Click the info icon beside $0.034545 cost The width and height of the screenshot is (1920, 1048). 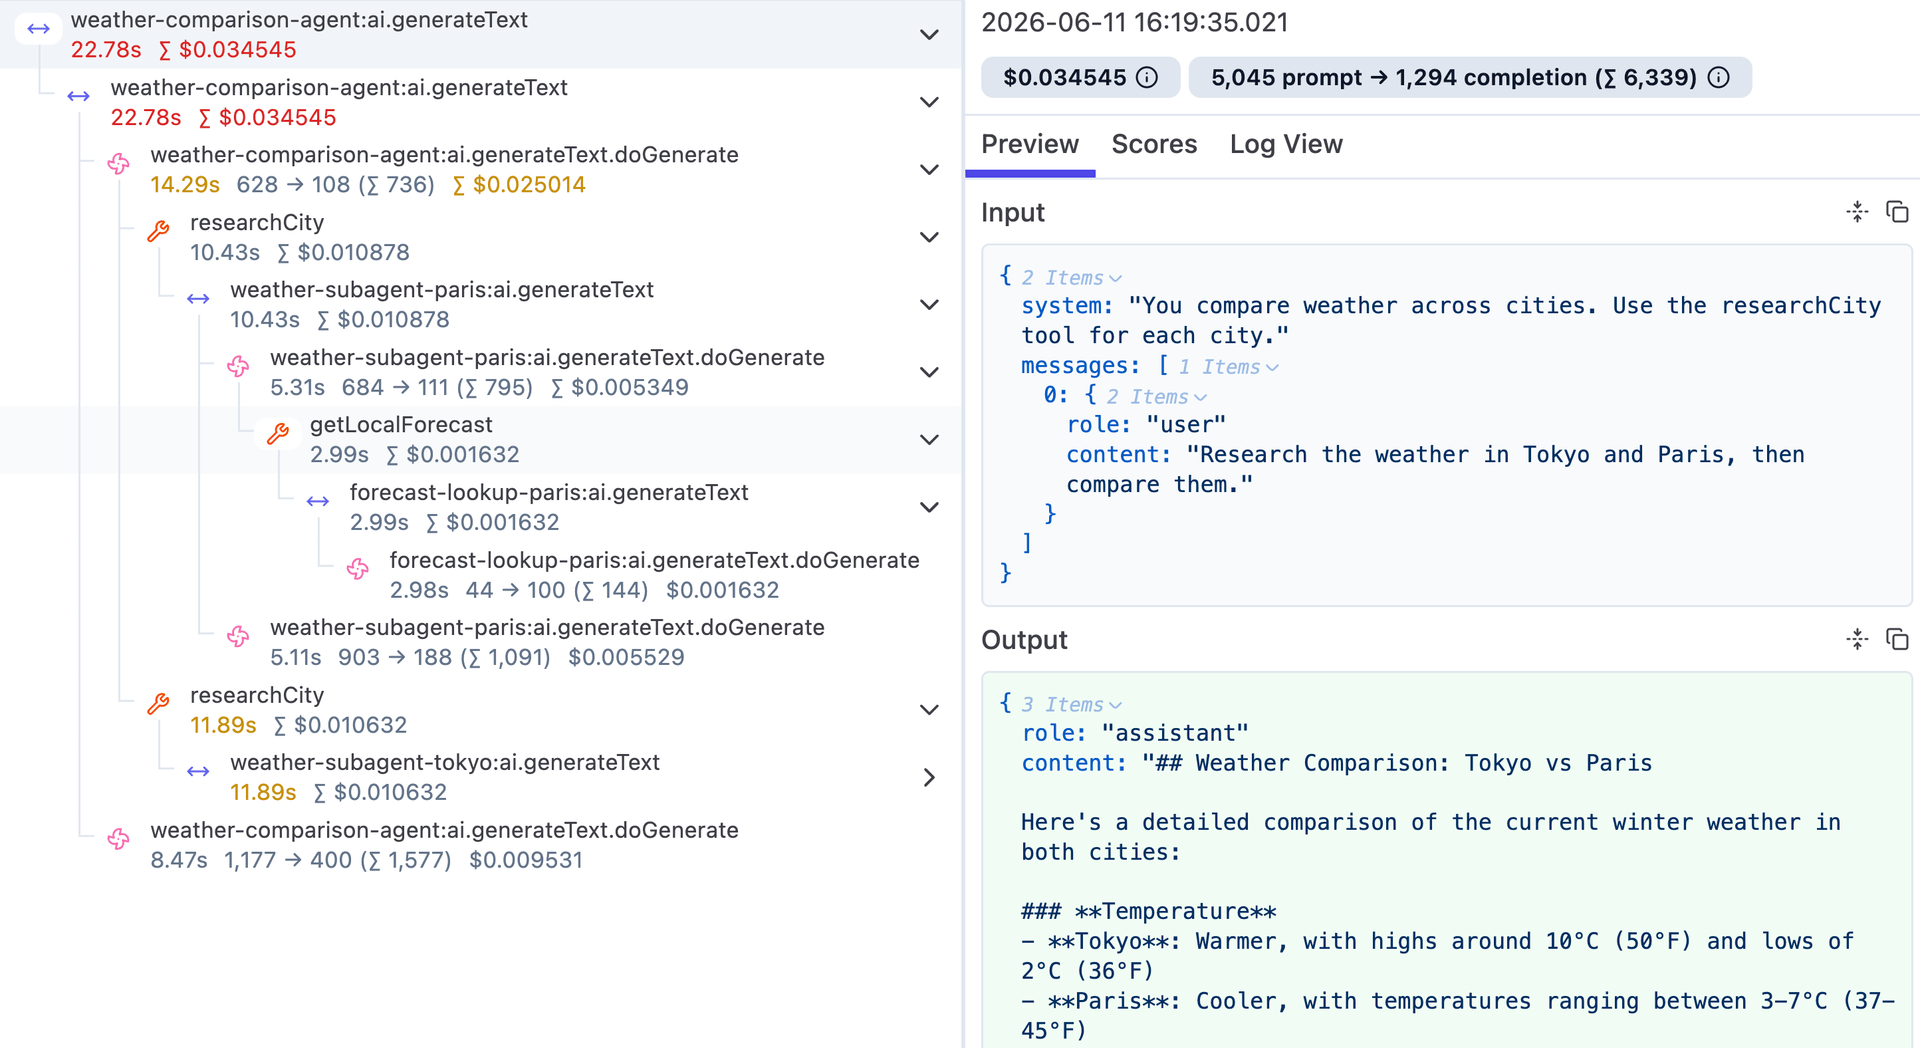tap(1148, 78)
